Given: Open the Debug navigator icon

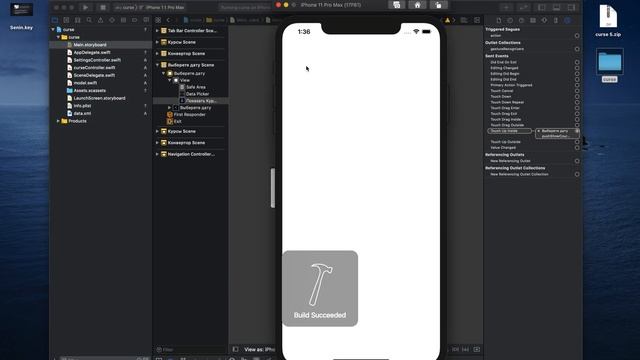Looking at the screenshot, I should [x=123, y=20].
